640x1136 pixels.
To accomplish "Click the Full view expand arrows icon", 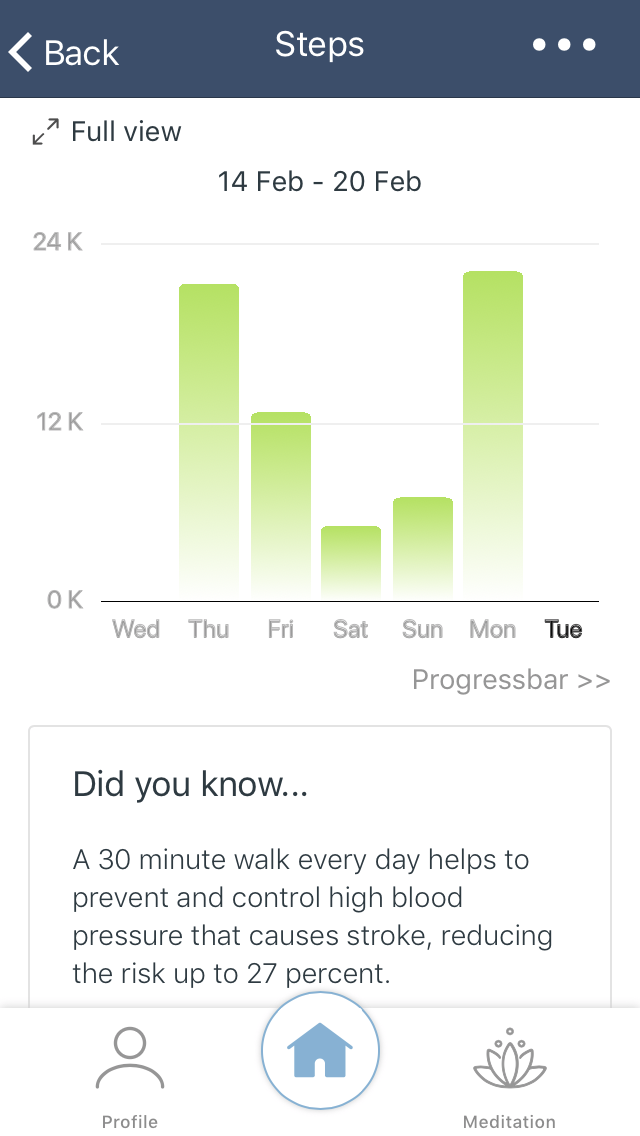I will [x=46, y=132].
